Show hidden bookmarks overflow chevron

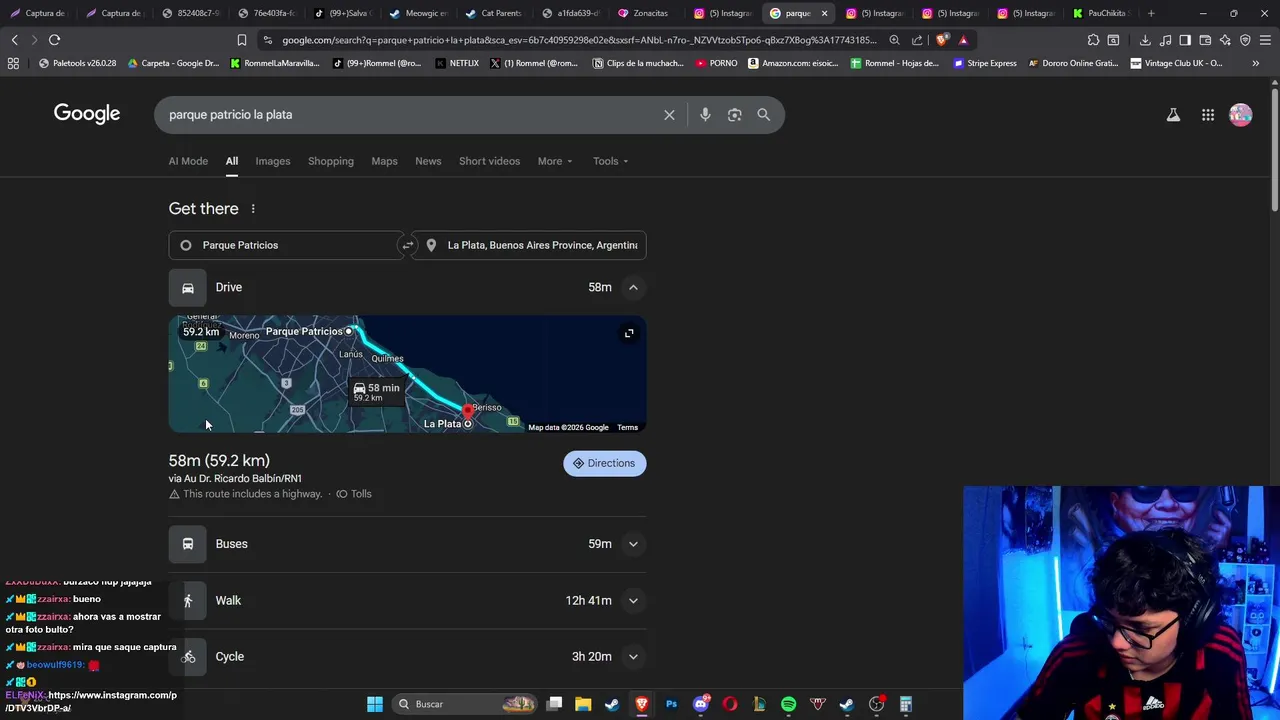(1256, 63)
